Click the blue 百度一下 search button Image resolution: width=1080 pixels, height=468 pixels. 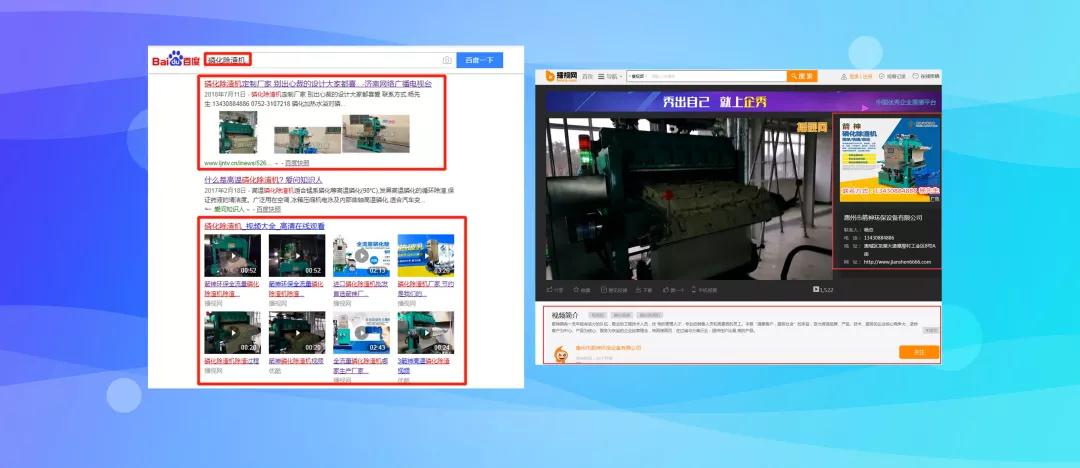tap(480, 60)
